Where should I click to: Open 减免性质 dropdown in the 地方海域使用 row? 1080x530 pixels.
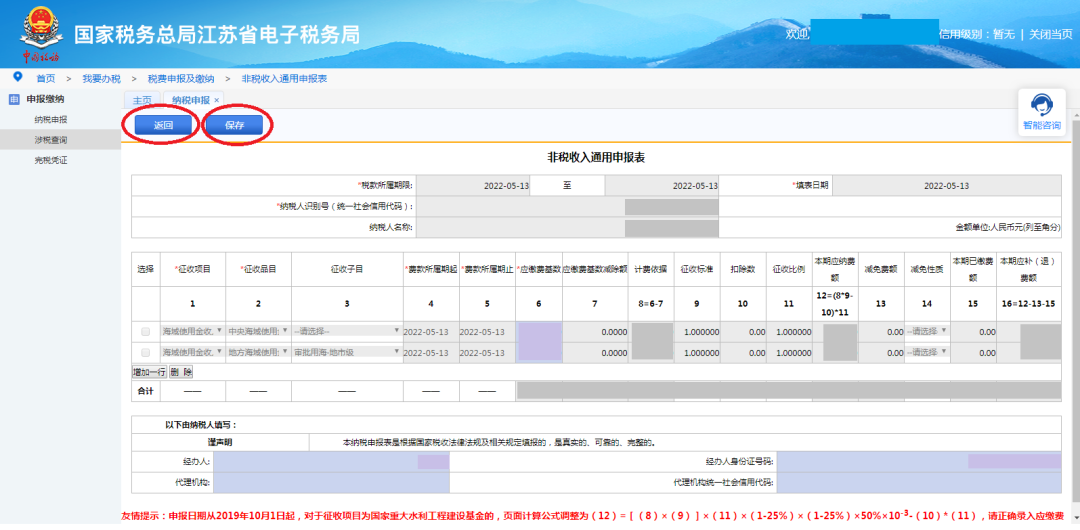tap(926, 351)
